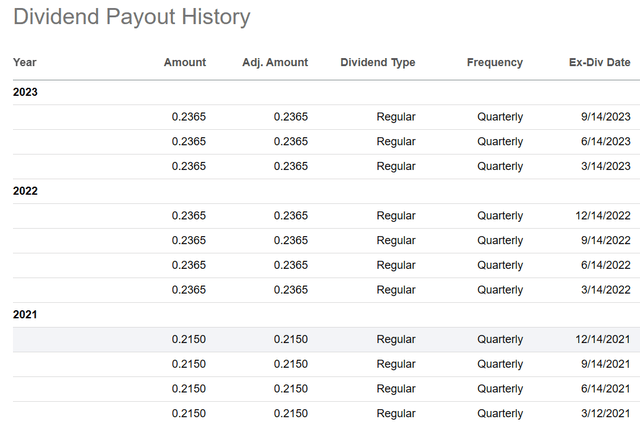Screen dimensions: 640x424
Task: Select the Adj. Amount column header
Action: (275, 62)
